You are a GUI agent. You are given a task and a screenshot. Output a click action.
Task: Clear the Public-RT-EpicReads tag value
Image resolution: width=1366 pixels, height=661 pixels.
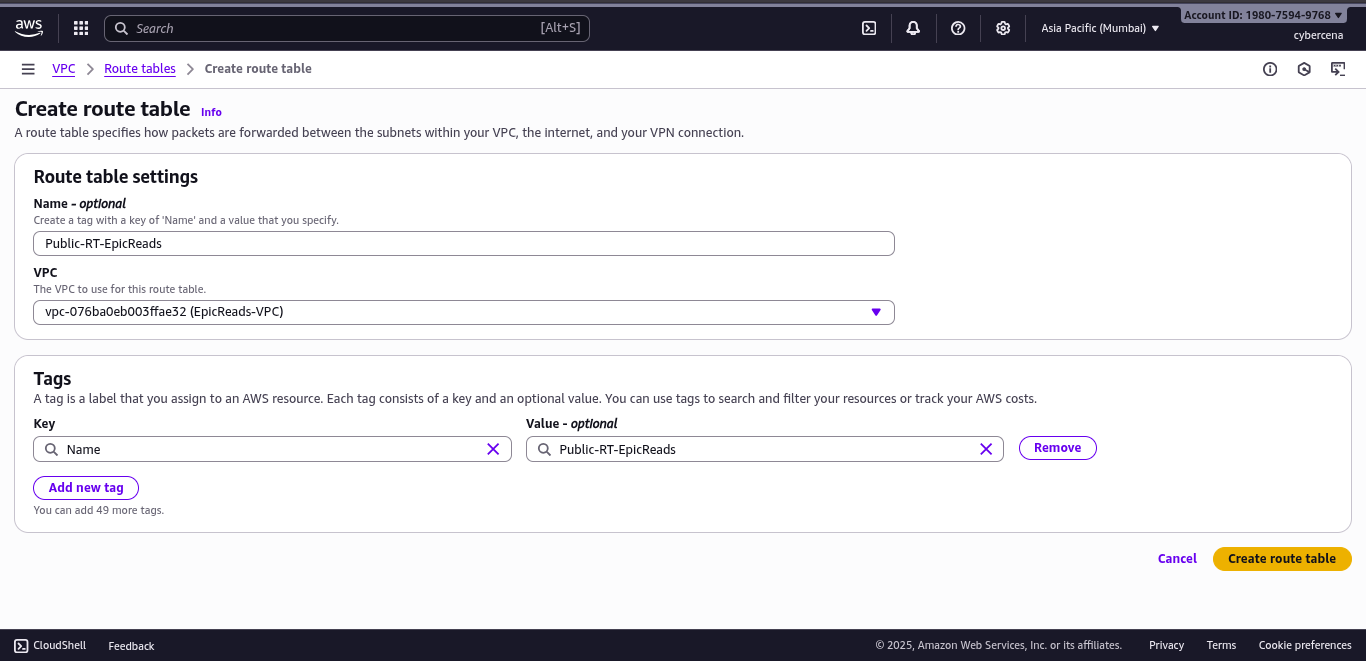point(985,449)
